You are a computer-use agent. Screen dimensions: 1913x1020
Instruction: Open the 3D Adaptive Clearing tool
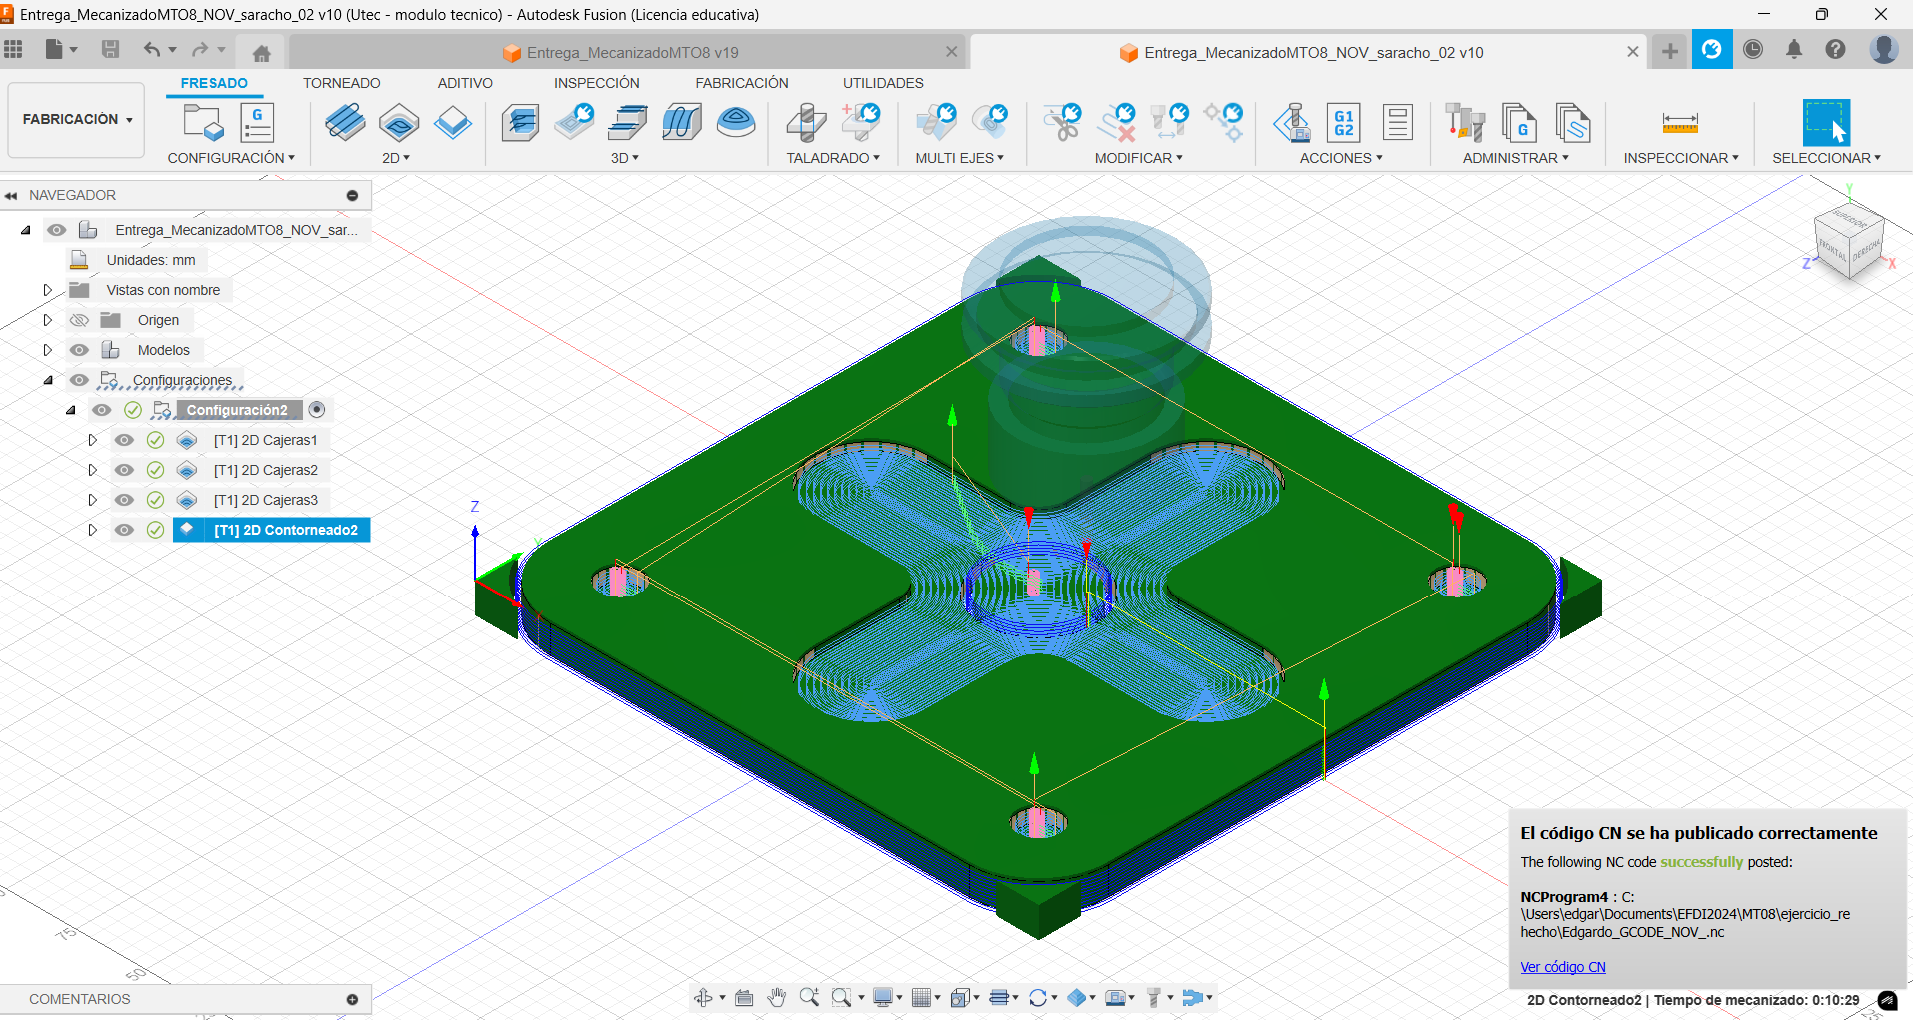pos(520,123)
